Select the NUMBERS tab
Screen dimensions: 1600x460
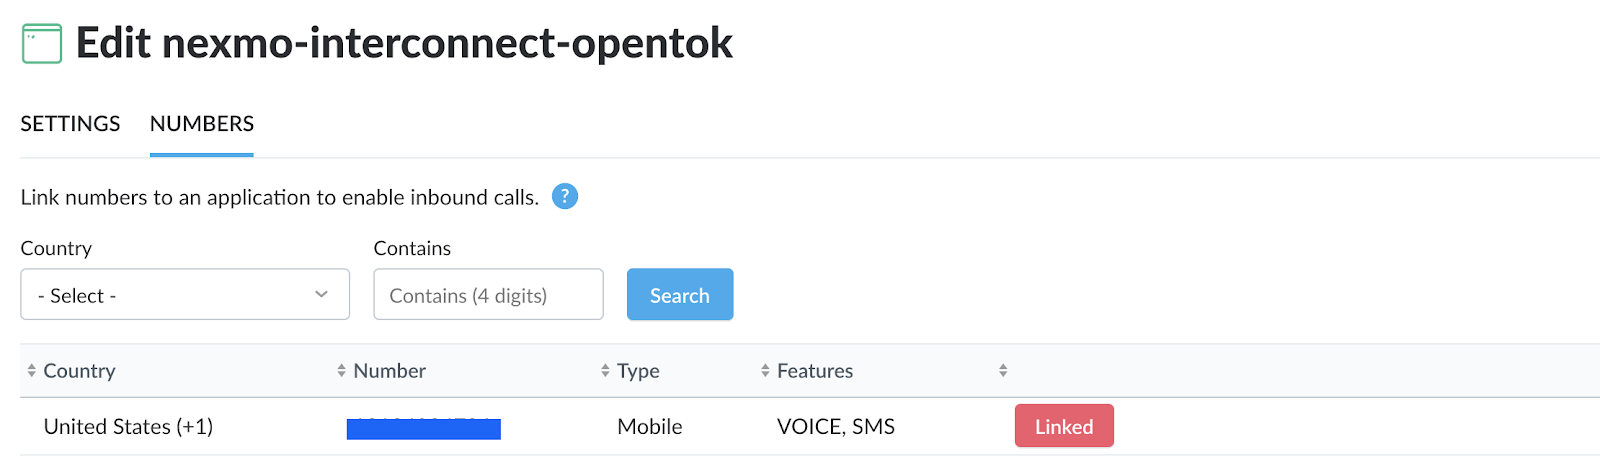point(202,124)
